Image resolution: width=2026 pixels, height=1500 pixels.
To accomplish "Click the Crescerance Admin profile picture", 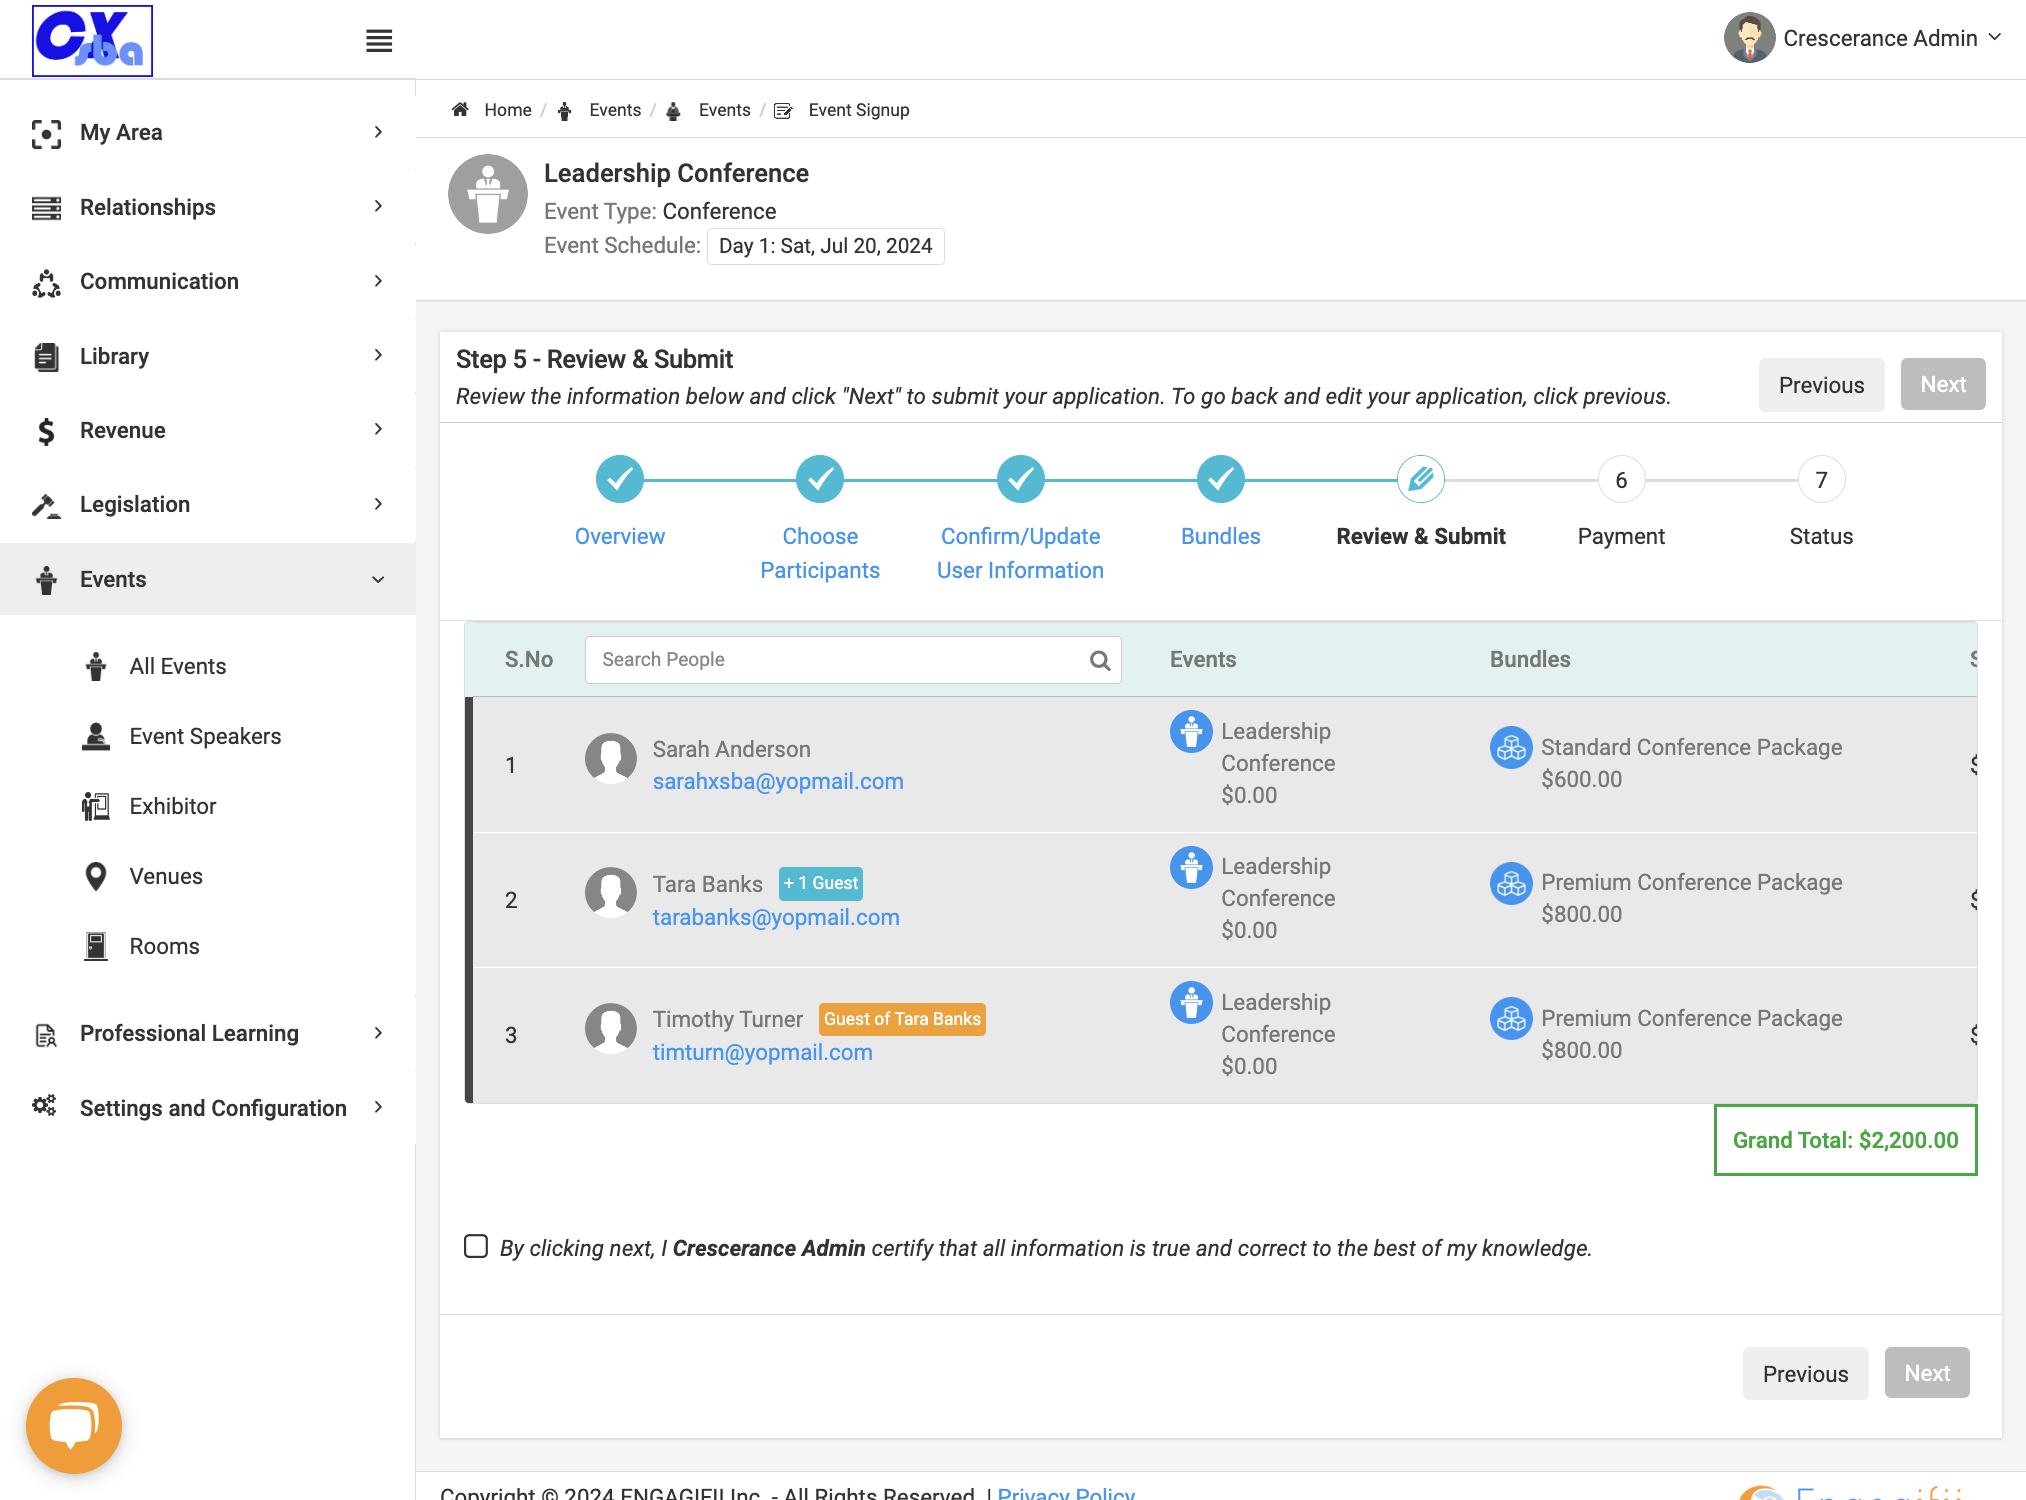I will click(x=1749, y=38).
